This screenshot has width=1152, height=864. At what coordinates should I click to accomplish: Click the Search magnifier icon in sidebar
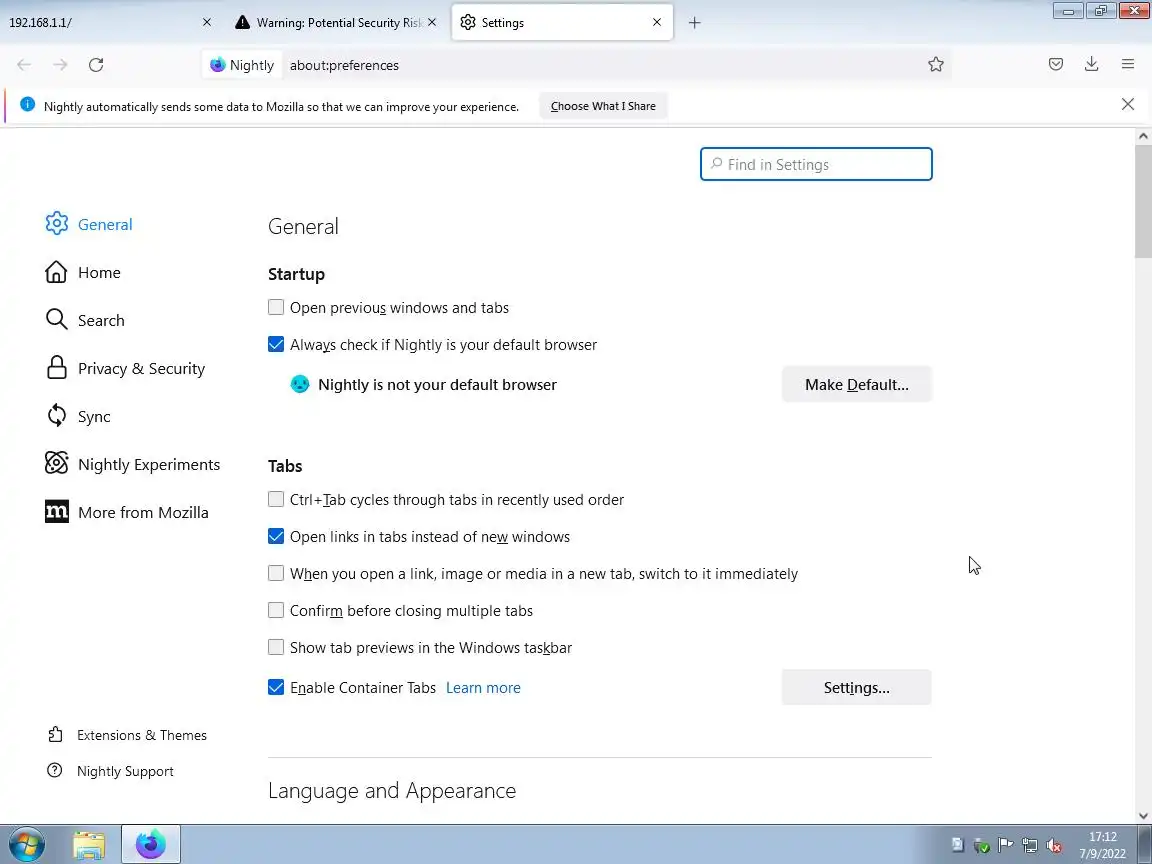click(x=57, y=320)
